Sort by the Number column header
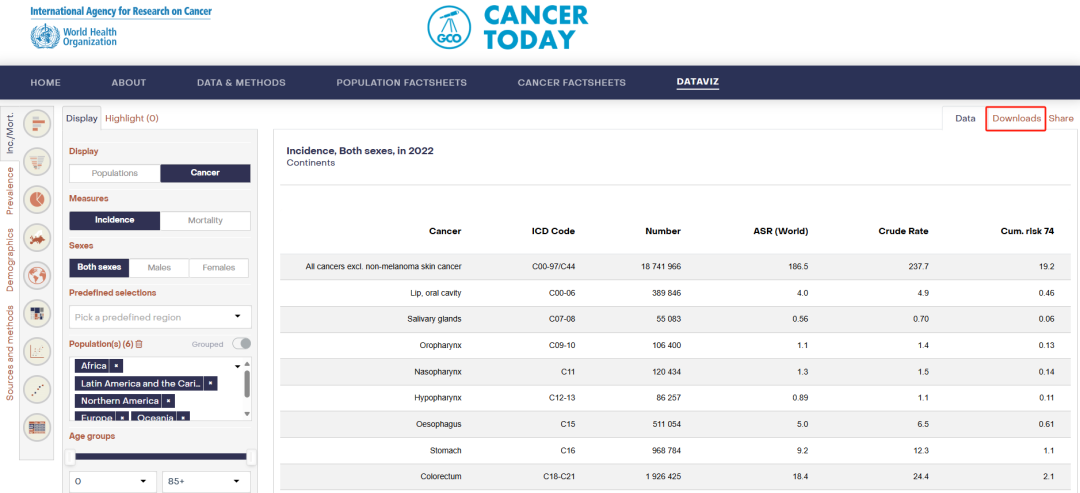 click(x=663, y=231)
